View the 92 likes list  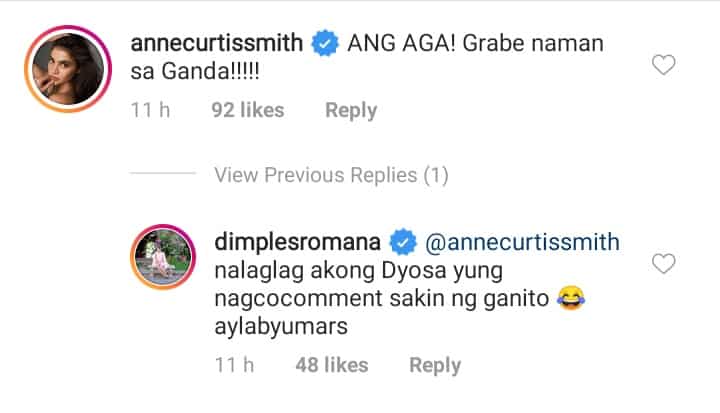[248, 110]
